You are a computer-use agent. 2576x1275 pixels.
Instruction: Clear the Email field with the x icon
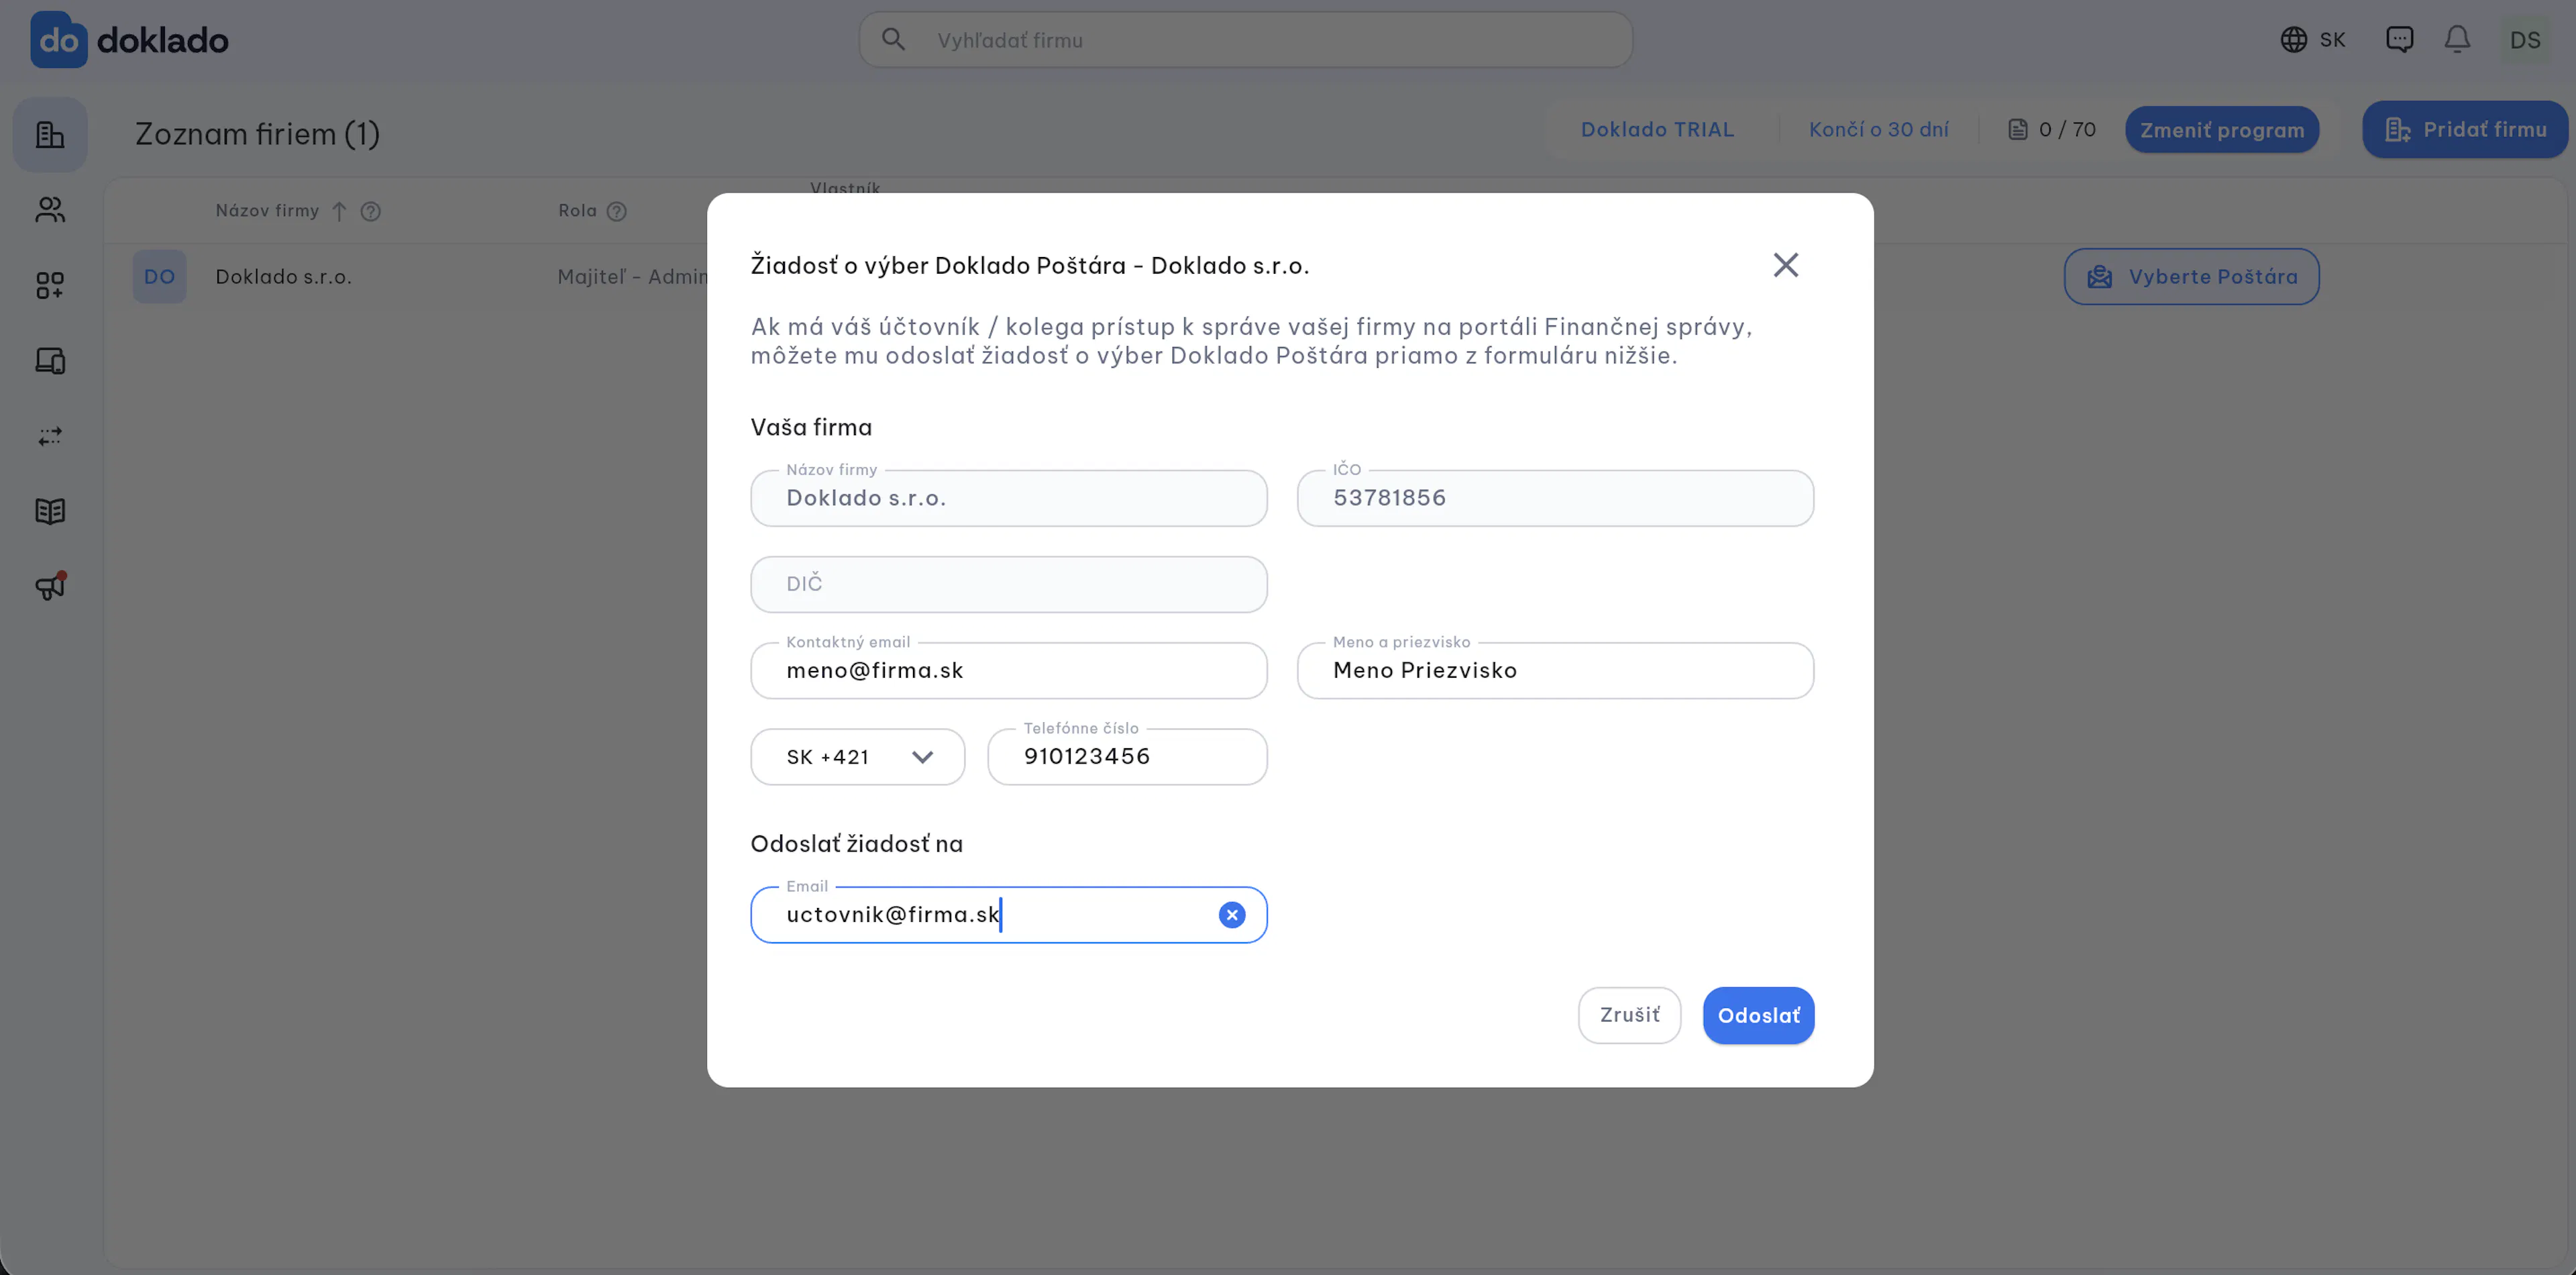pos(1232,914)
